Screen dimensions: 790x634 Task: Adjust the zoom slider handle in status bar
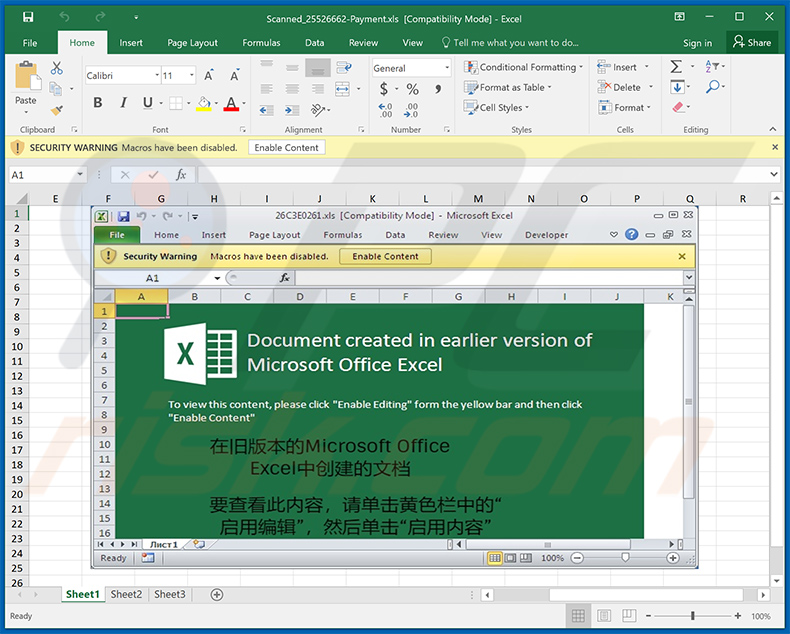coord(693,616)
